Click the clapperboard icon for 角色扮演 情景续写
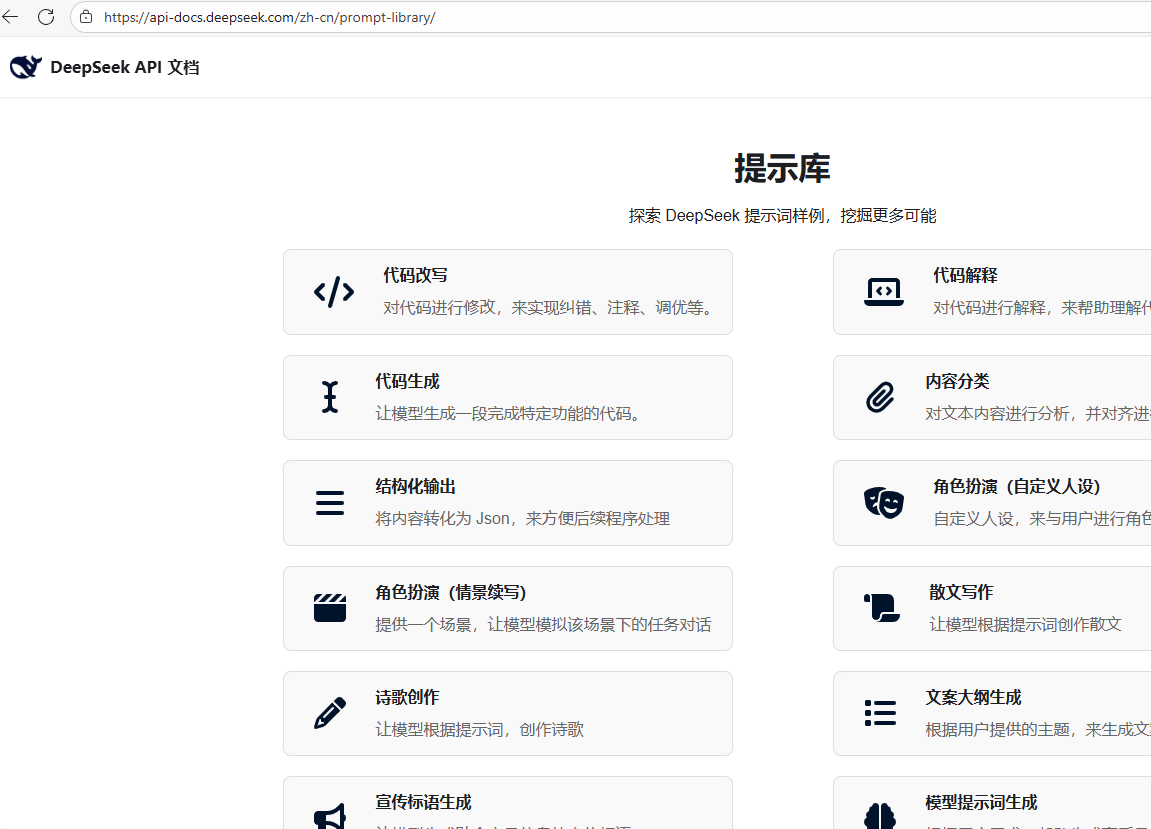Image resolution: width=1151 pixels, height=829 pixels. pyautogui.click(x=330, y=608)
